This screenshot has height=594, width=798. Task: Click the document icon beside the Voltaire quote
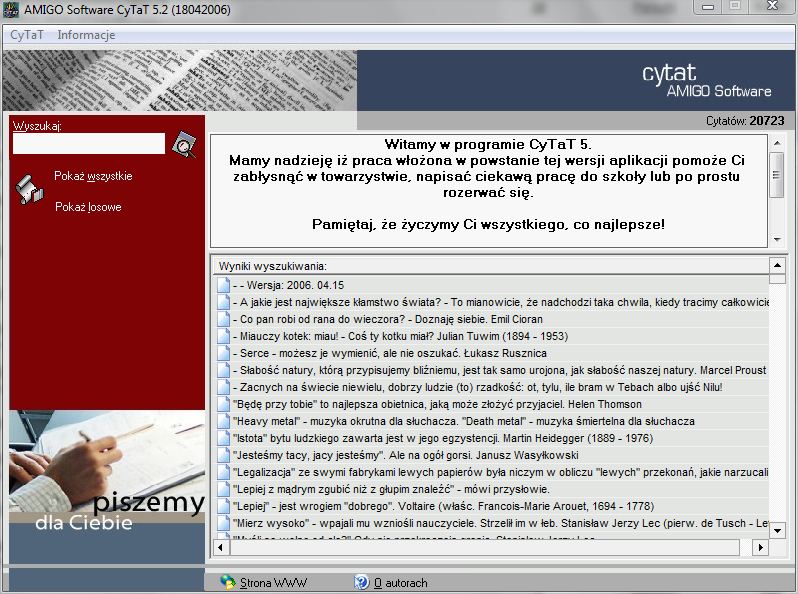point(223,506)
